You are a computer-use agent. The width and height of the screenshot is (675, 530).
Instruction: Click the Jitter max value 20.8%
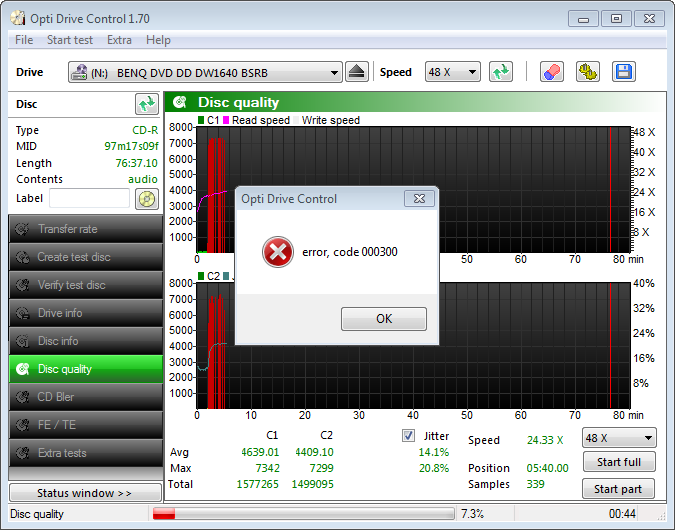(x=434, y=468)
